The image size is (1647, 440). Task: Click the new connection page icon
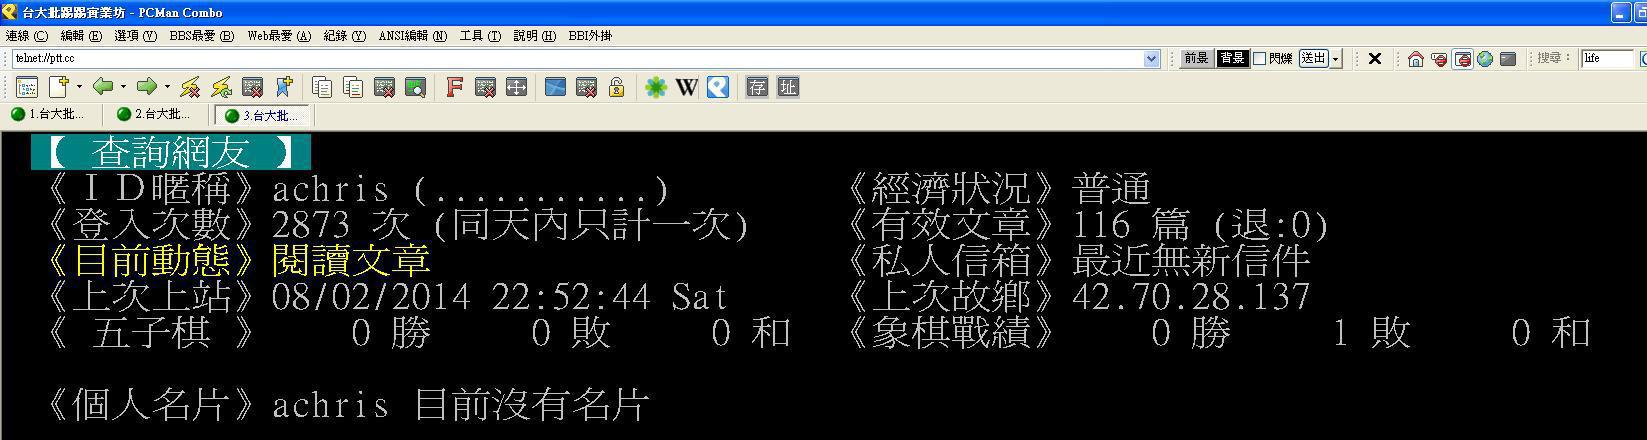point(59,87)
